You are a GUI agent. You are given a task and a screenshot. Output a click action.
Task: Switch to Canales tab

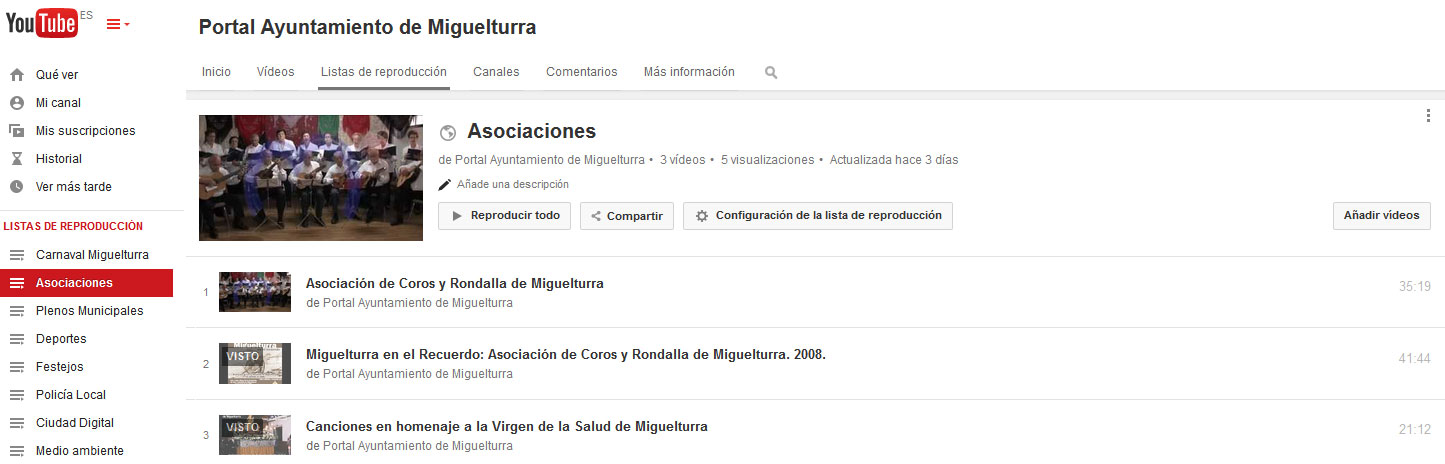[x=496, y=72]
